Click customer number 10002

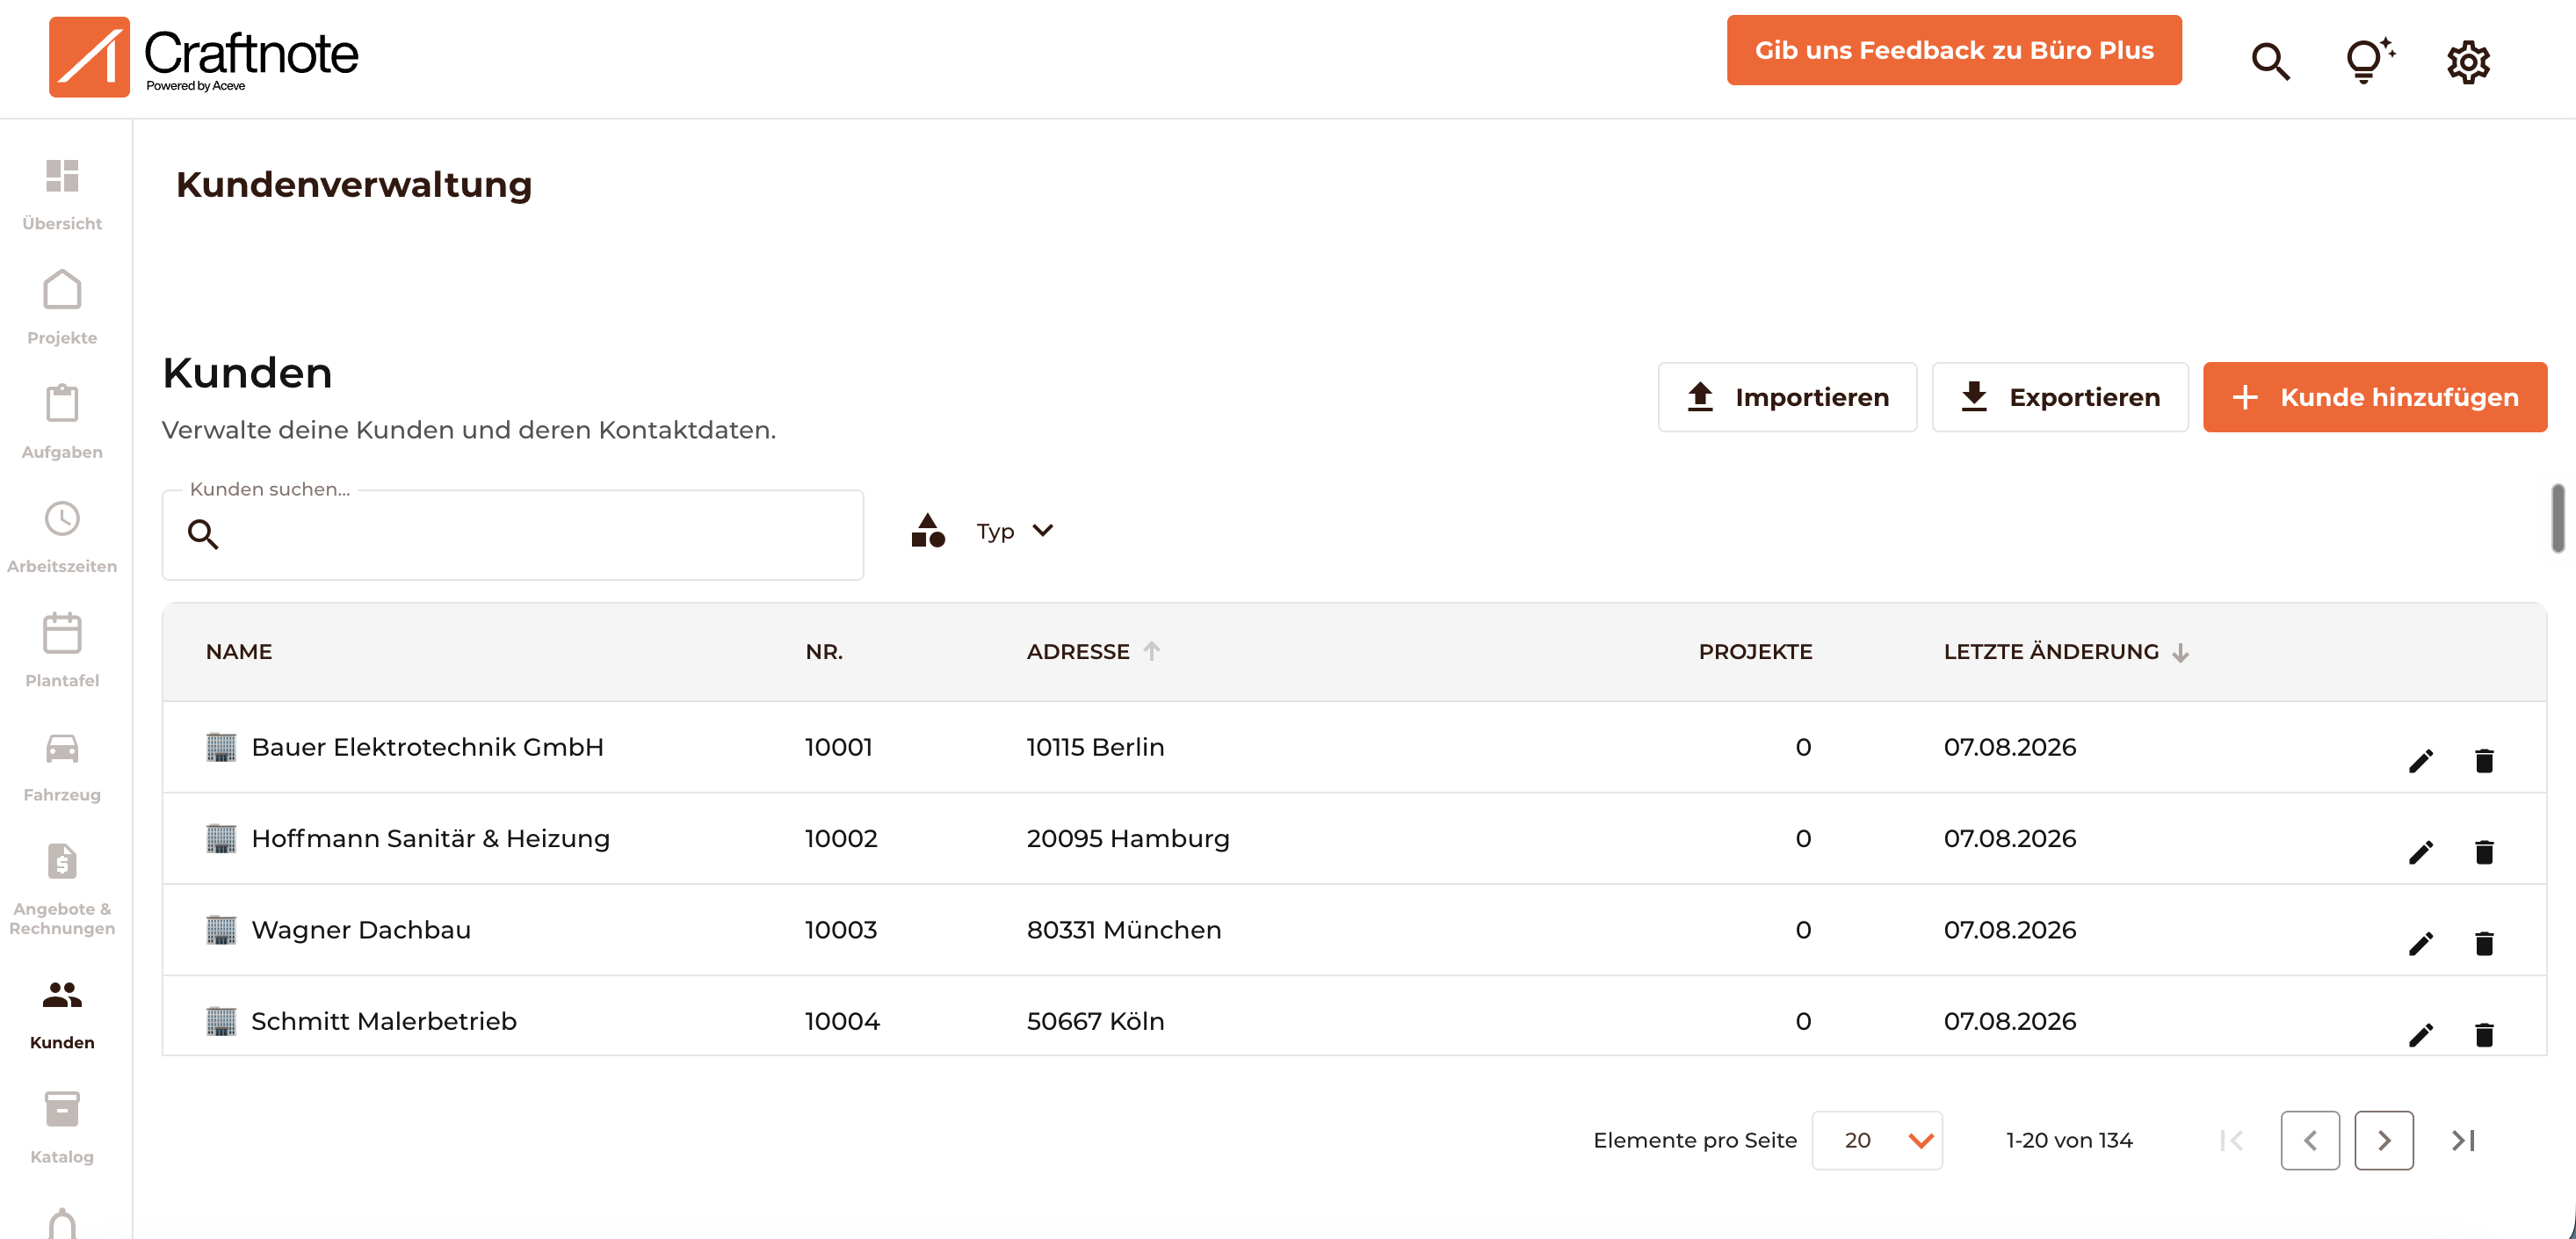(841, 838)
